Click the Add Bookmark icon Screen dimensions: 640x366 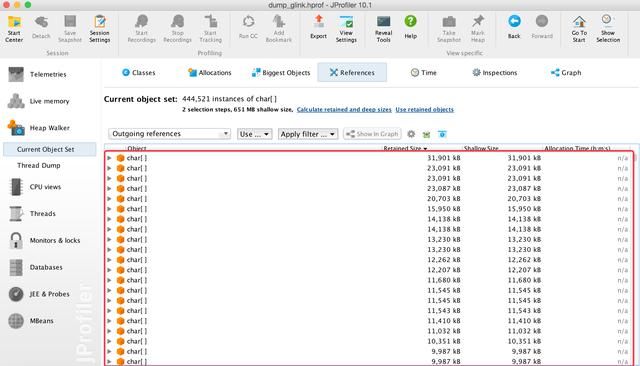tap(279, 29)
